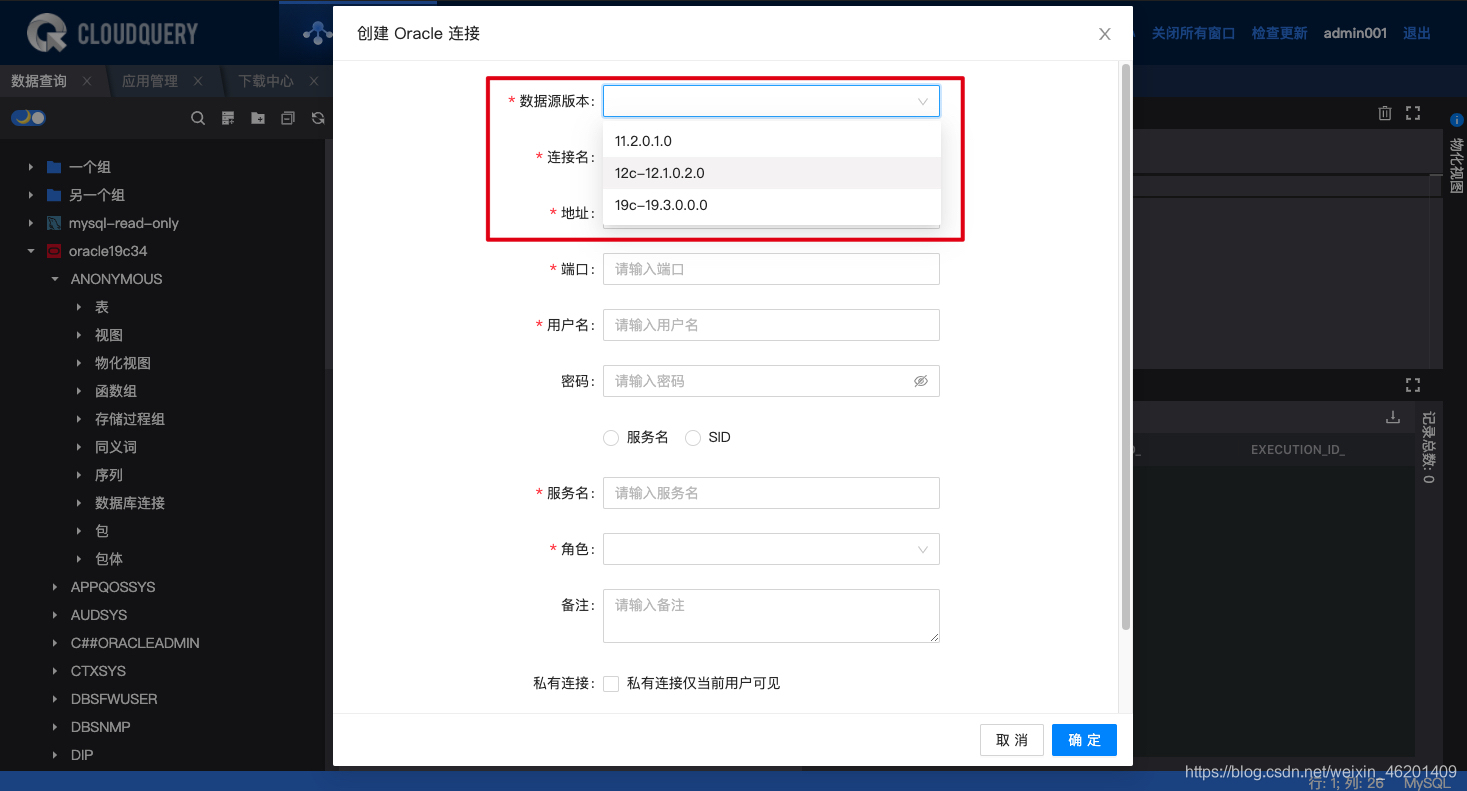Click the Oracle icon beside oracle19c34
This screenshot has height=791, width=1467.
coord(54,251)
